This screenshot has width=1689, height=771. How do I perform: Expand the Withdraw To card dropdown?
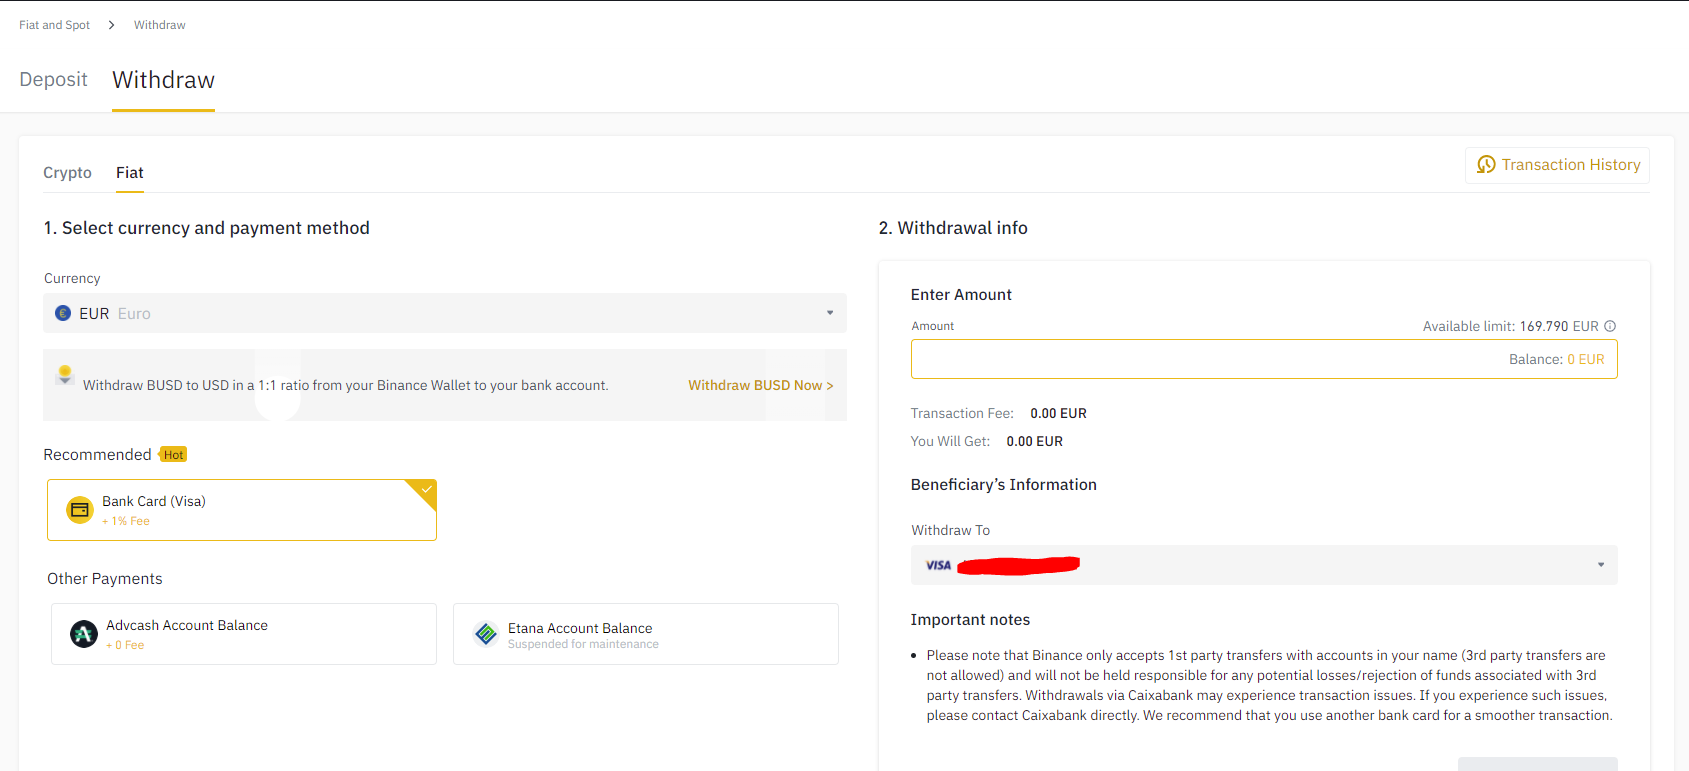[x=1264, y=565]
